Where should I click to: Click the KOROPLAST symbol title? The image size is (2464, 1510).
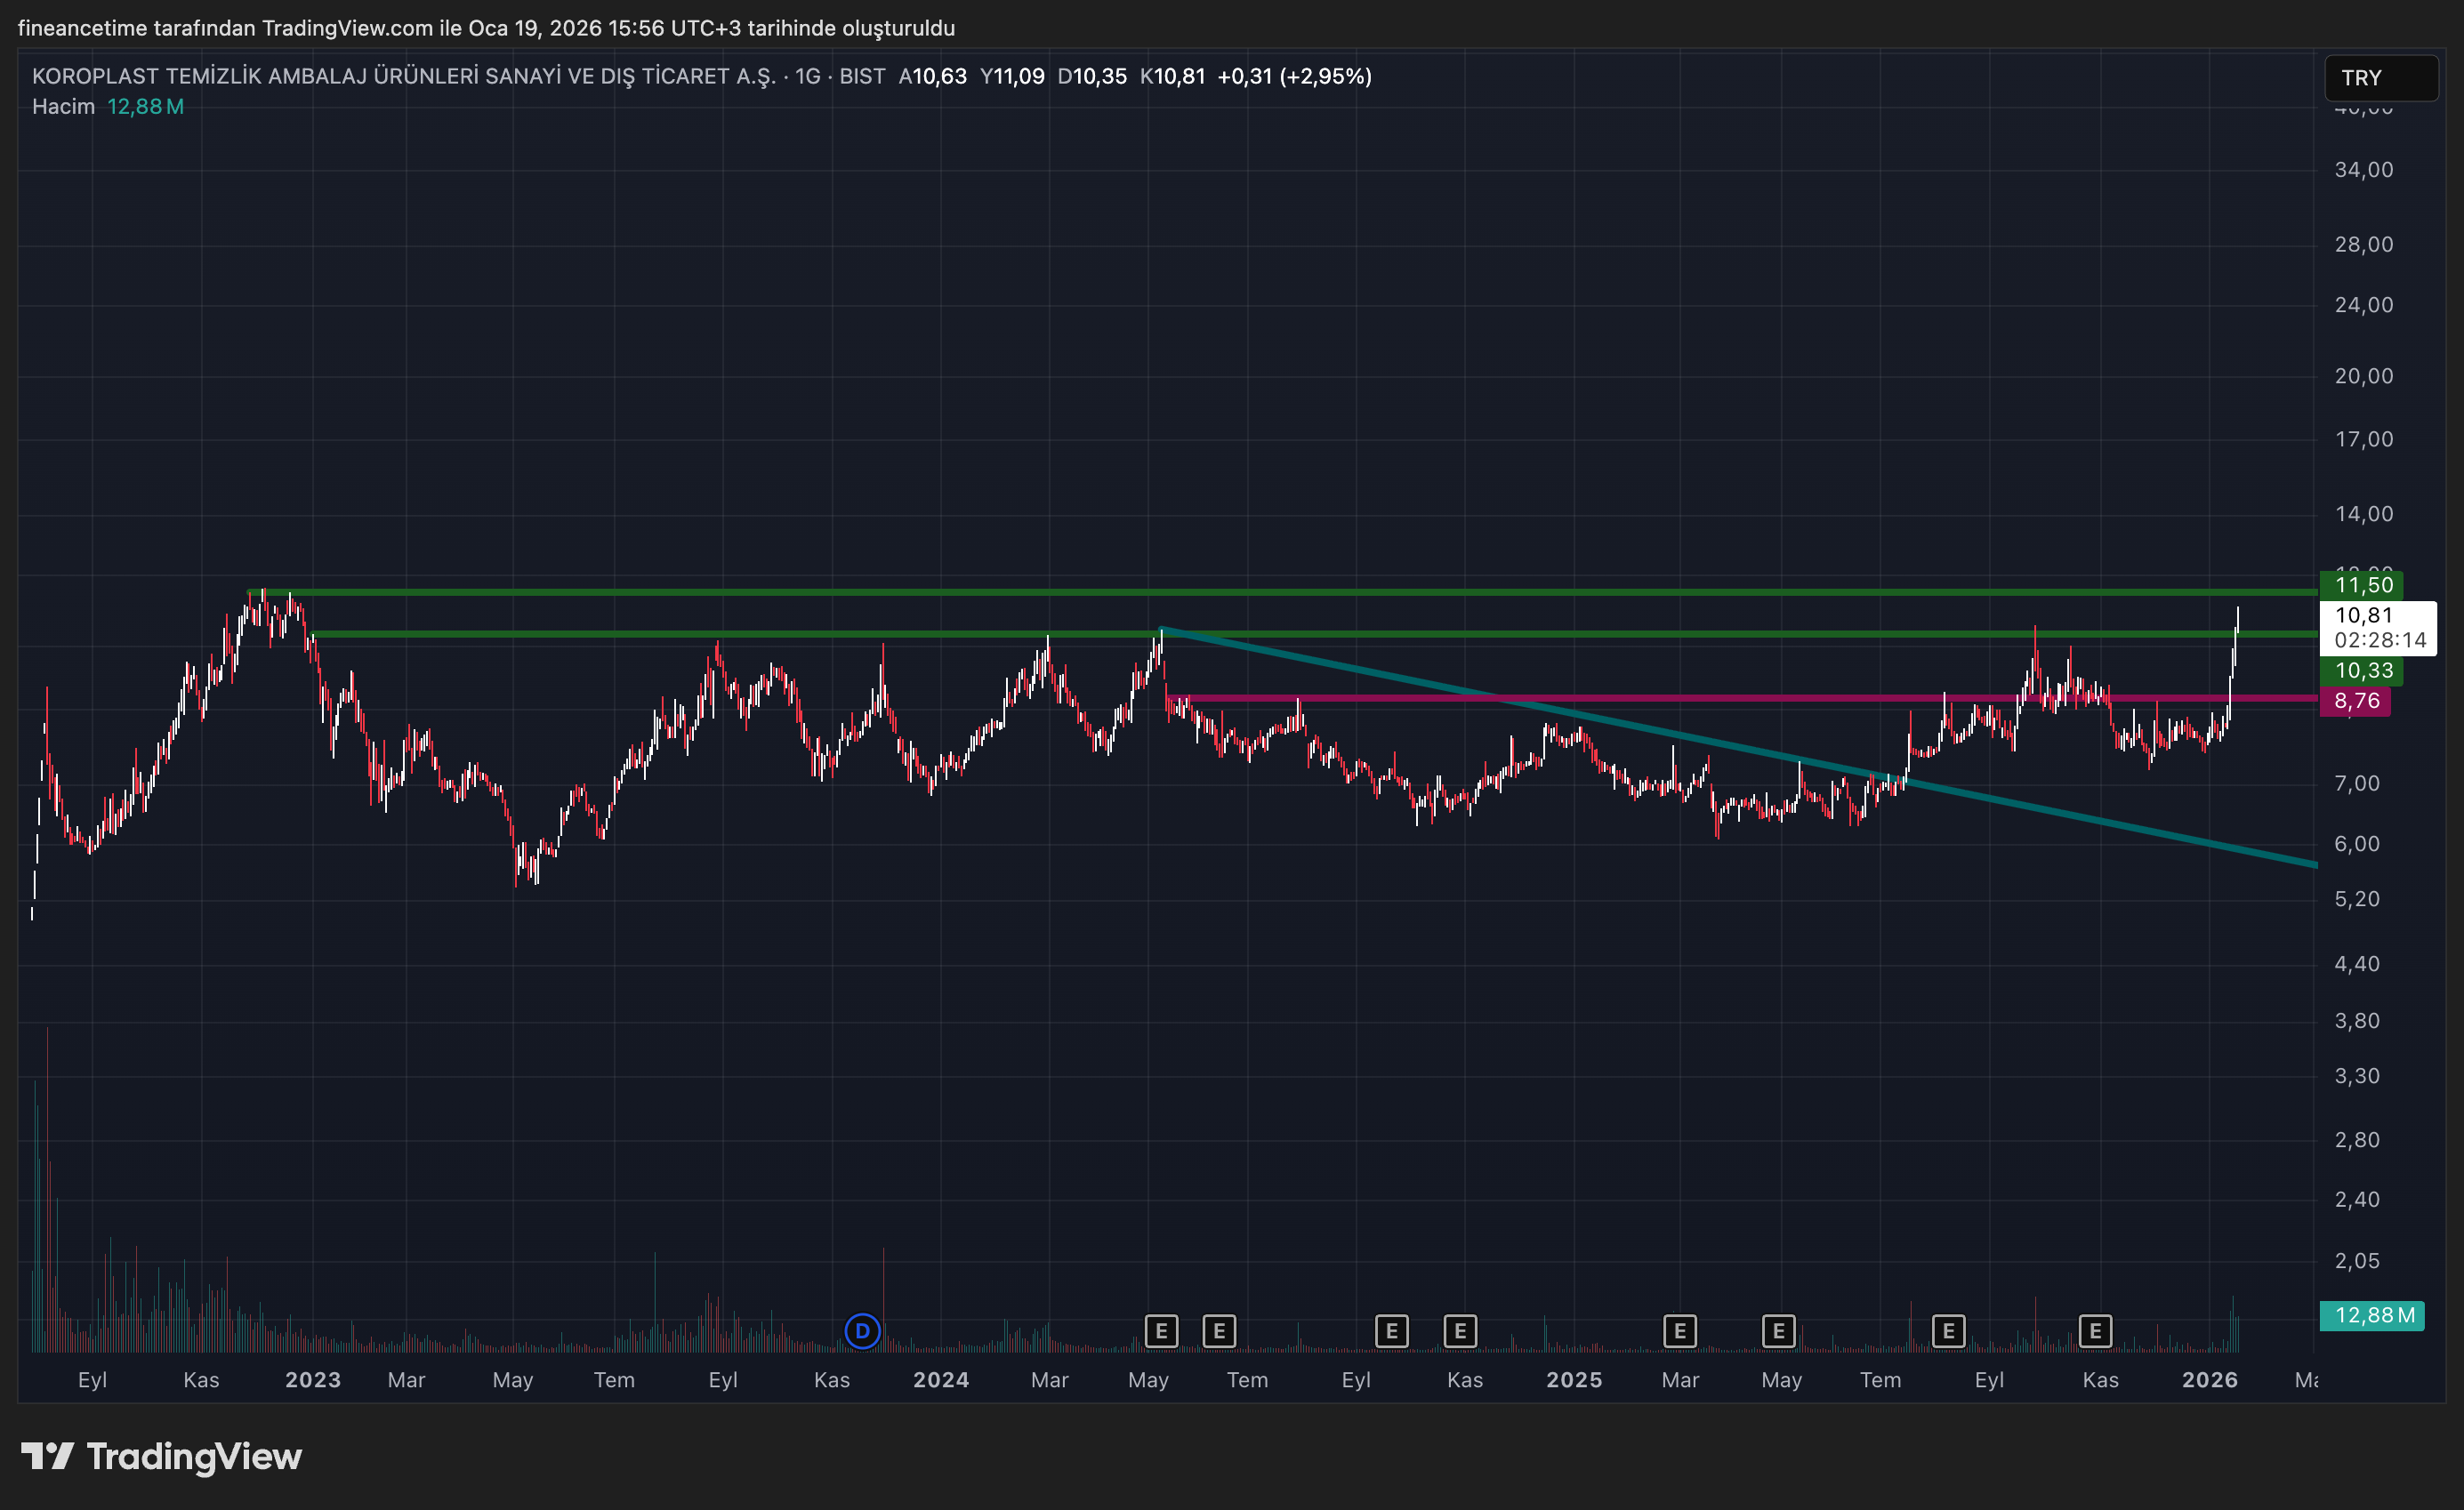(x=403, y=76)
